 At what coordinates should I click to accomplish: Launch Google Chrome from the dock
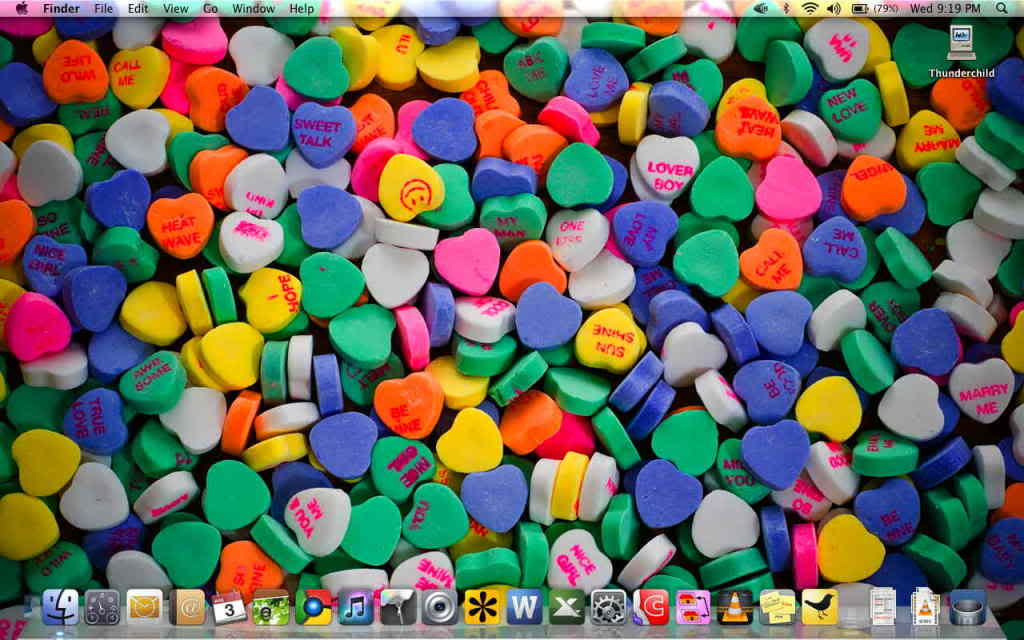tap(313, 607)
